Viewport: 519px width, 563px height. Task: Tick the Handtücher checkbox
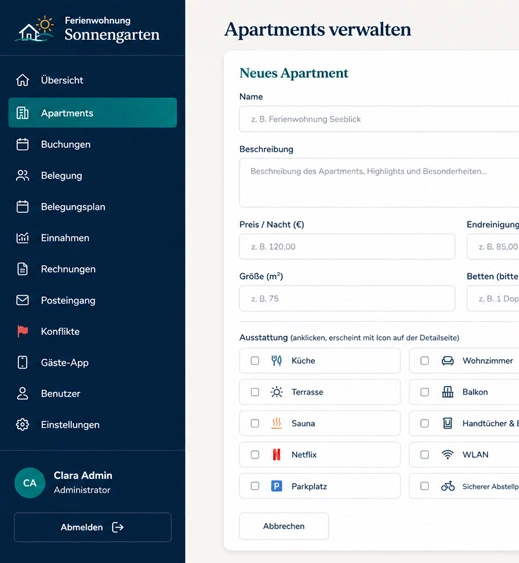[x=425, y=423]
